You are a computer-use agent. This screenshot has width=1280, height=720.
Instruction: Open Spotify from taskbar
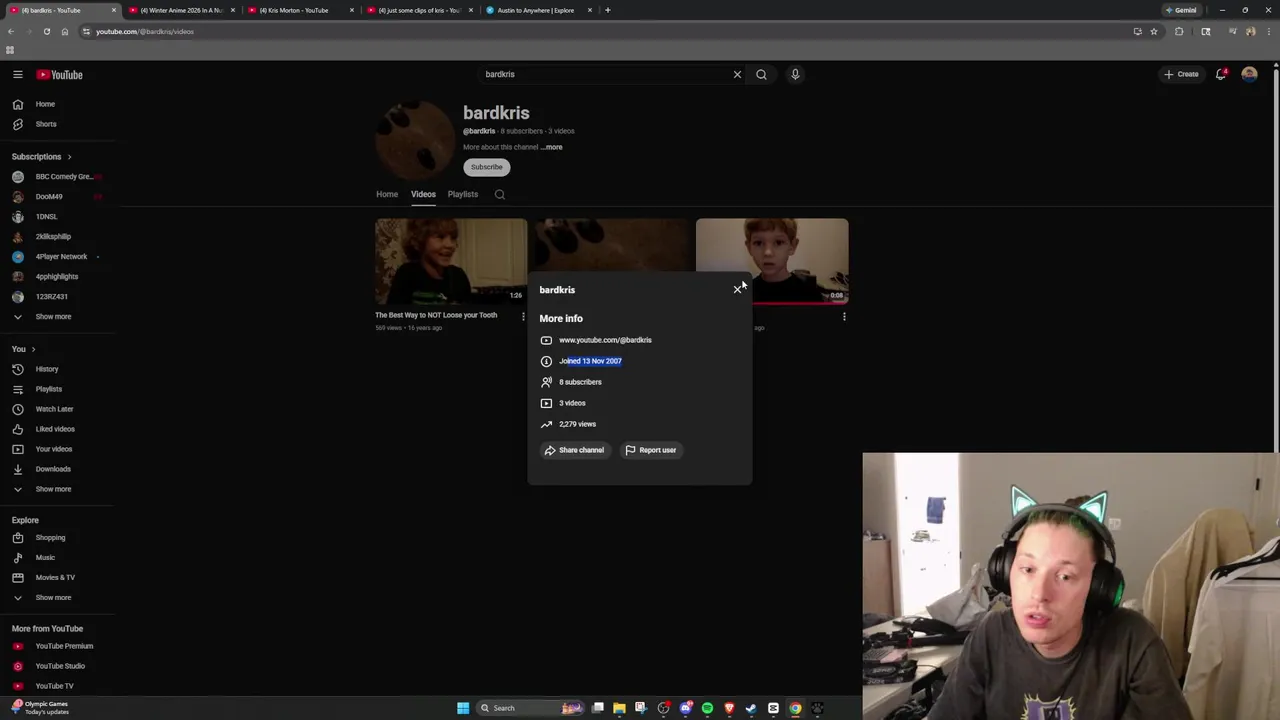(x=707, y=708)
